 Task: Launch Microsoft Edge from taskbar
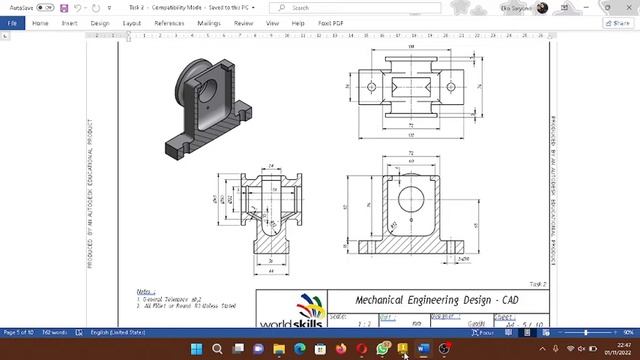[x=300, y=349]
